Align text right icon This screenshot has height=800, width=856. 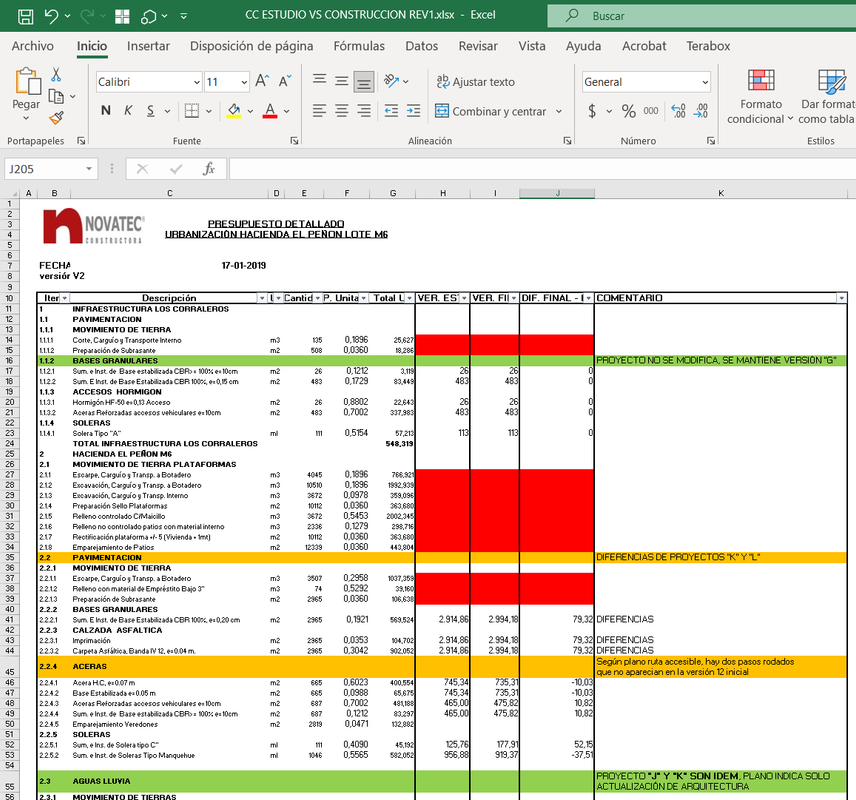[x=364, y=111]
